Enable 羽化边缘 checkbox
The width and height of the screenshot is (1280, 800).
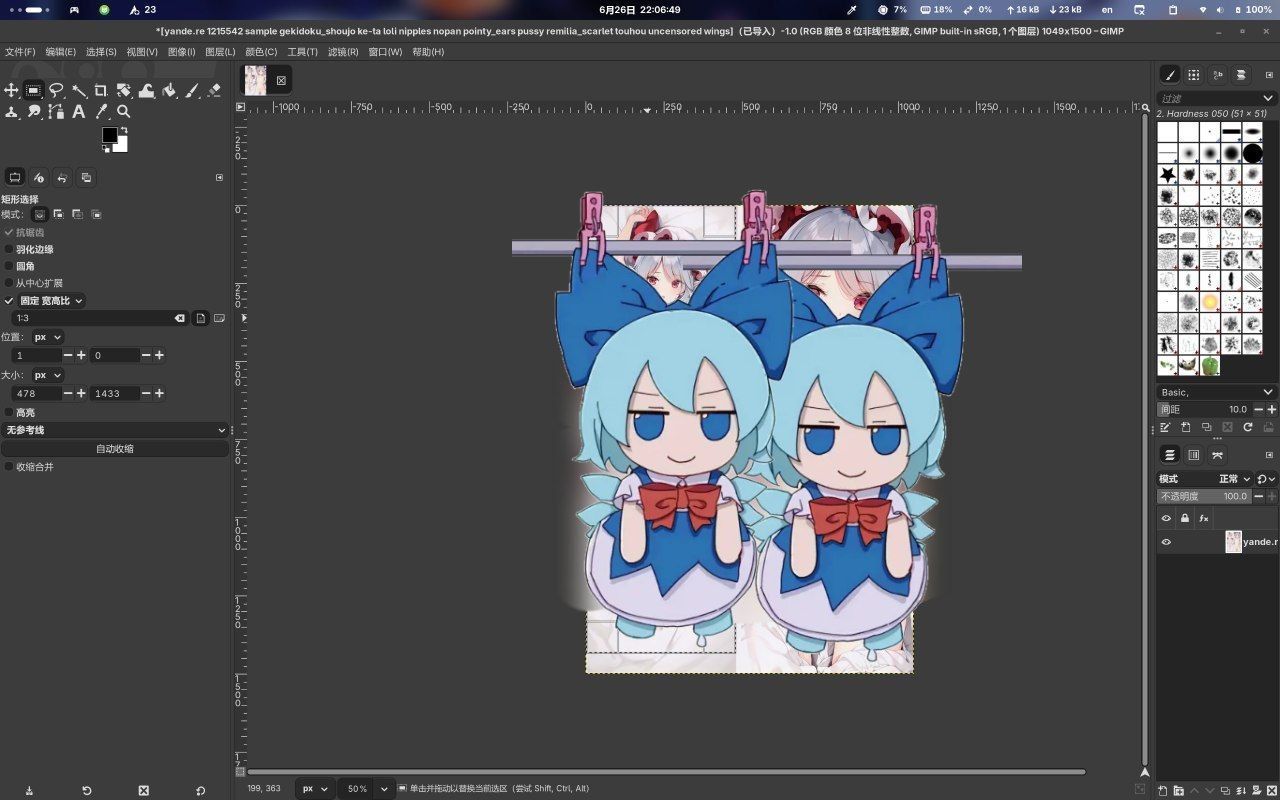pos(9,249)
